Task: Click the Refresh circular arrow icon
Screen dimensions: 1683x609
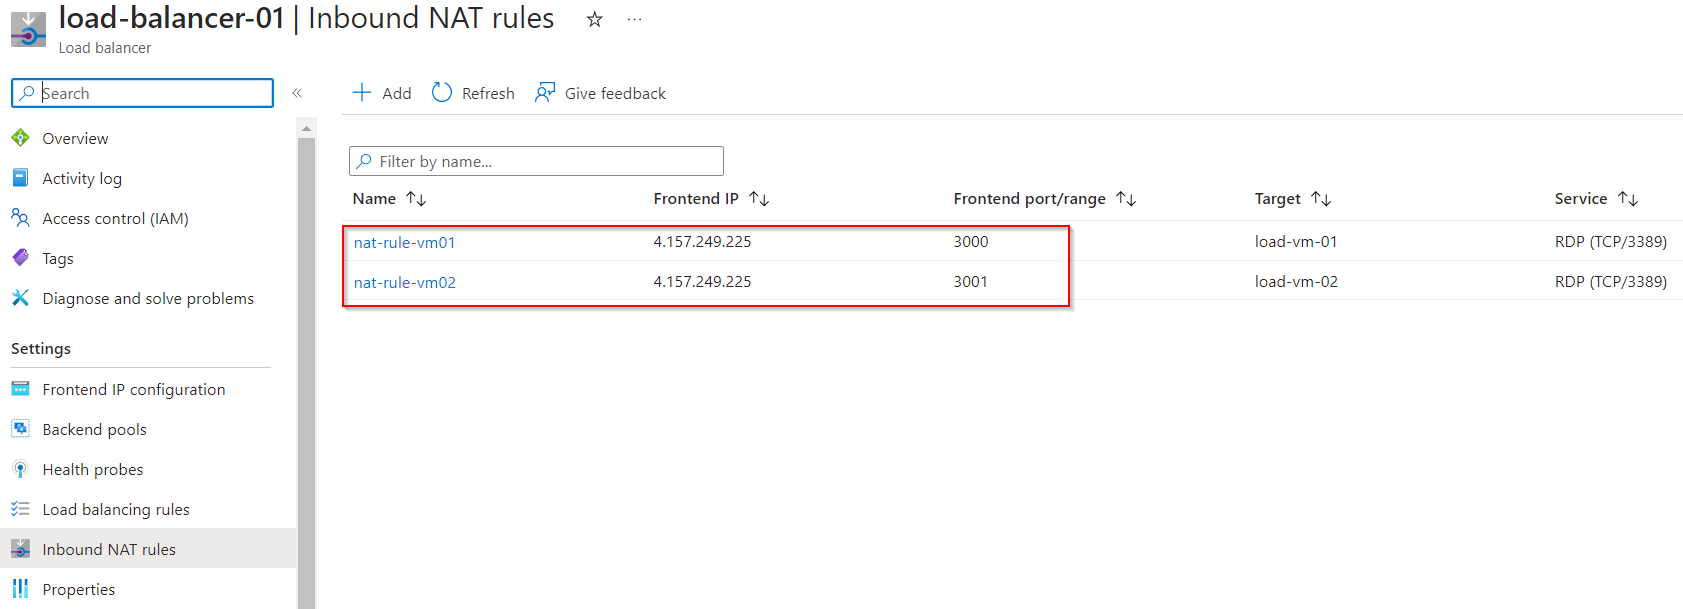Action: click(442, 92)
